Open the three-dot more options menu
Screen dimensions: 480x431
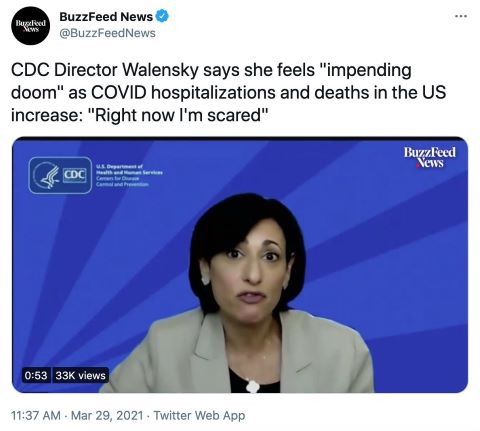click(461, 16)
